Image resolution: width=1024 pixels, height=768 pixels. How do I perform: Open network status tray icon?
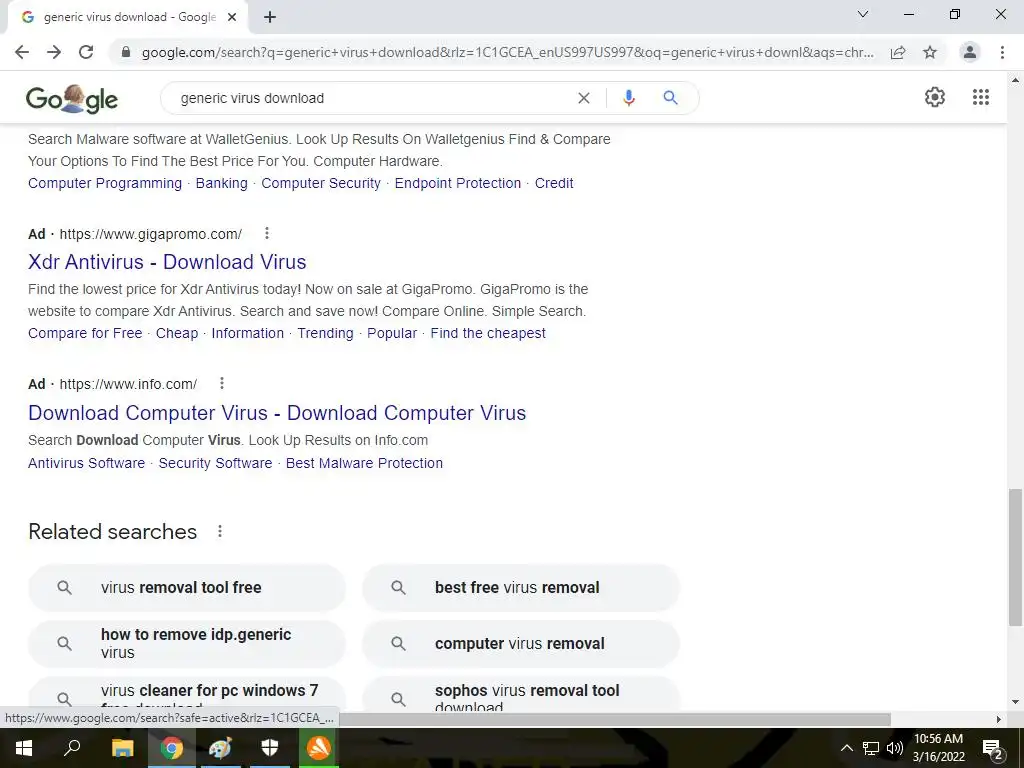(871, 748)
